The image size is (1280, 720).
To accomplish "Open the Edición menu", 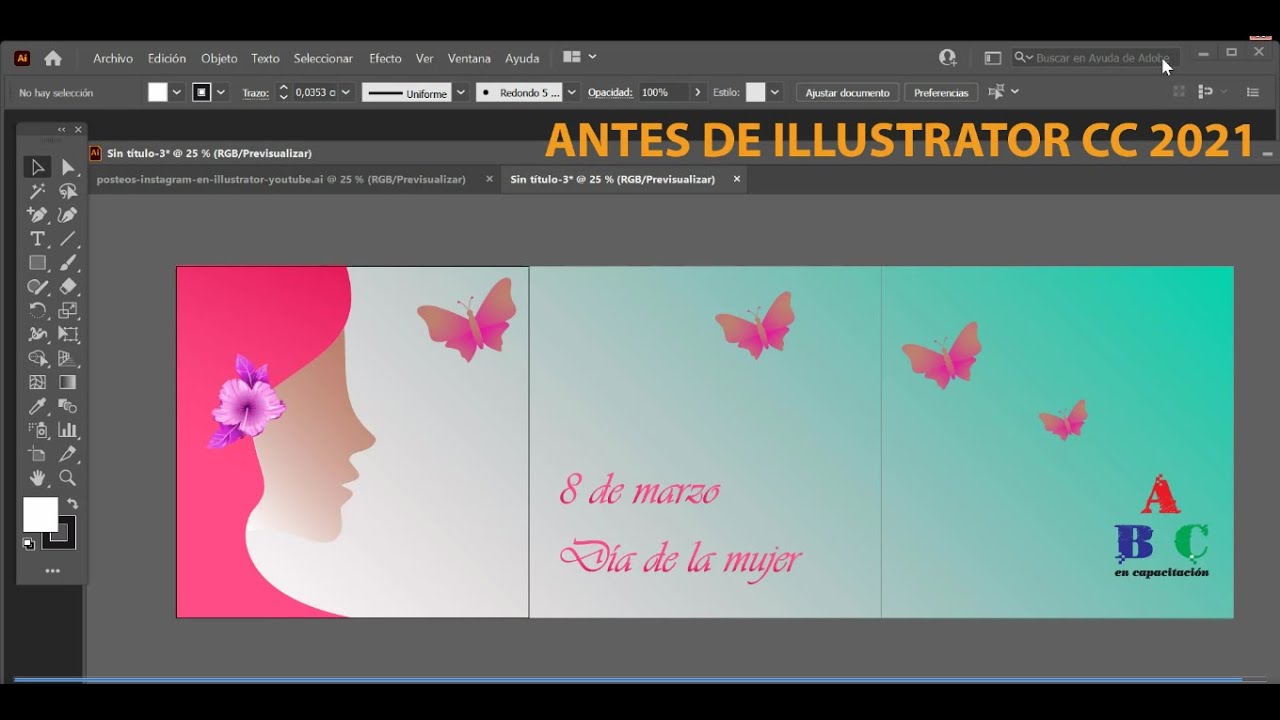I will tap(167, 58).
